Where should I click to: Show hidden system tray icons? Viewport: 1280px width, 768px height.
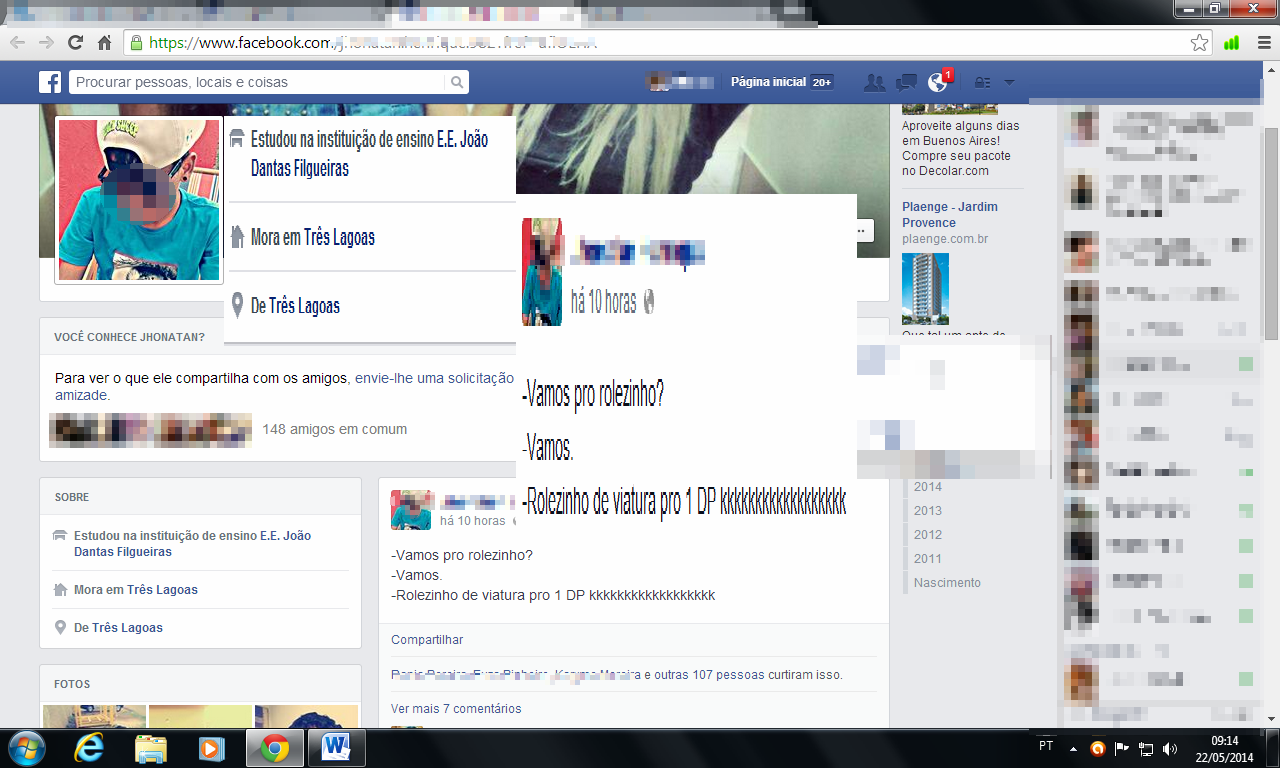click(x=1073, y=748)
